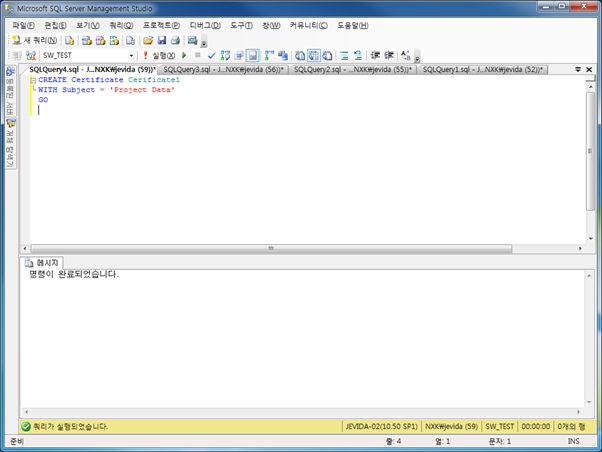The image size is (602, 452).
Task: Open the SW_TEST database dropdown
Action: (x=131, y=56)
